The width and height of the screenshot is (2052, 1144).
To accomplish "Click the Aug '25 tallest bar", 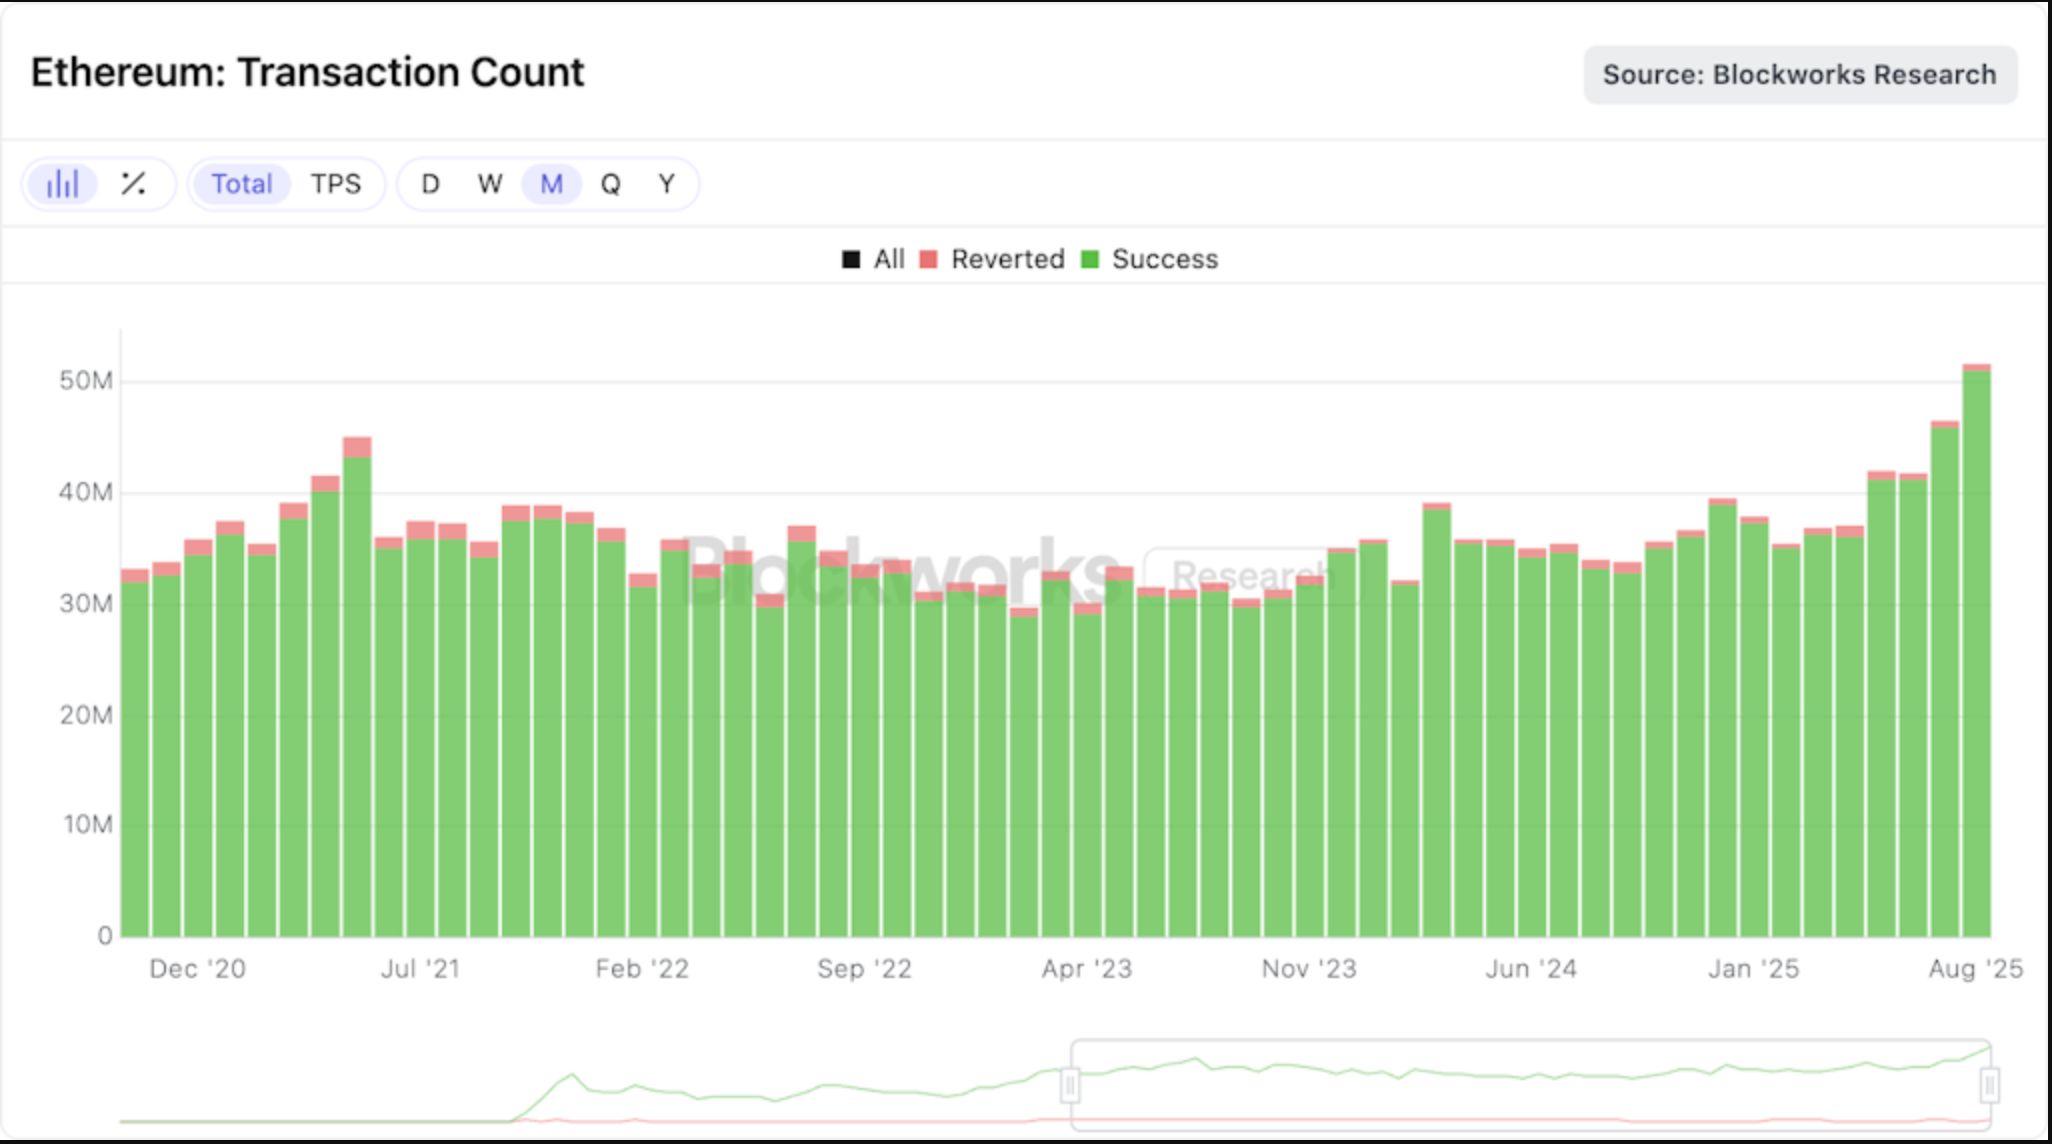I will click(1976, 650).
